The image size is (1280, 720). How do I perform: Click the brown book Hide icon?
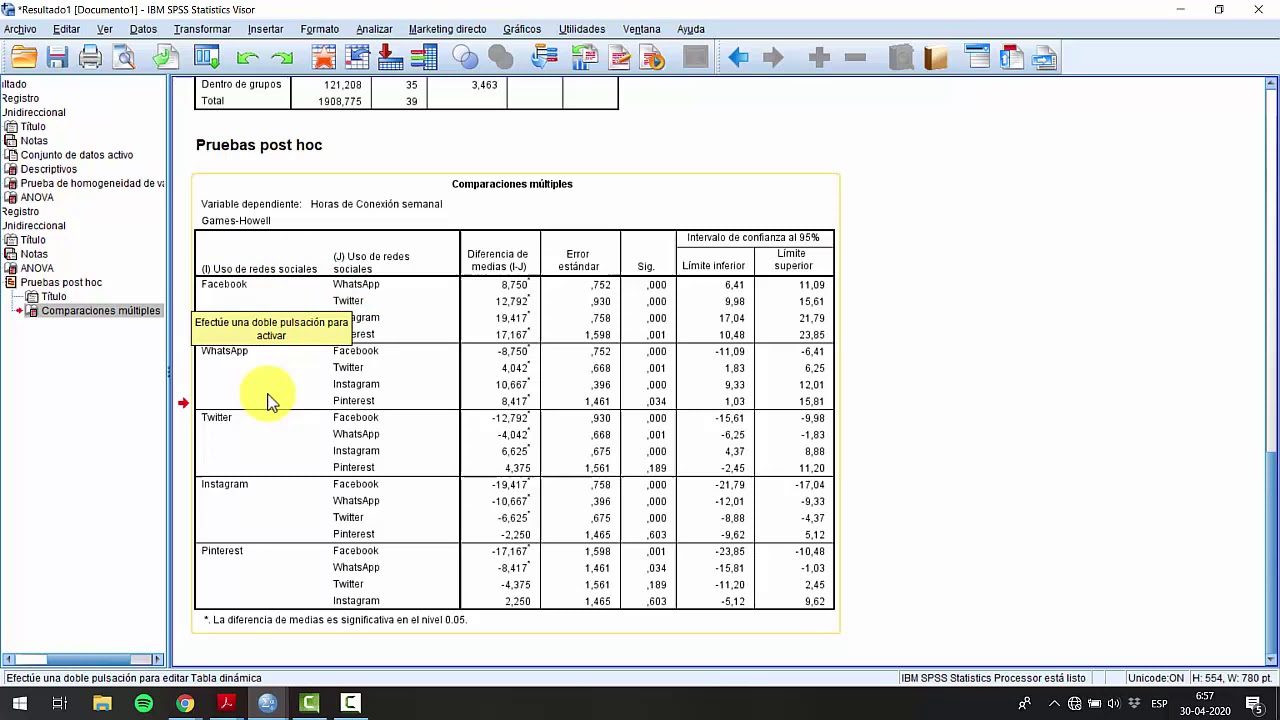936,58
